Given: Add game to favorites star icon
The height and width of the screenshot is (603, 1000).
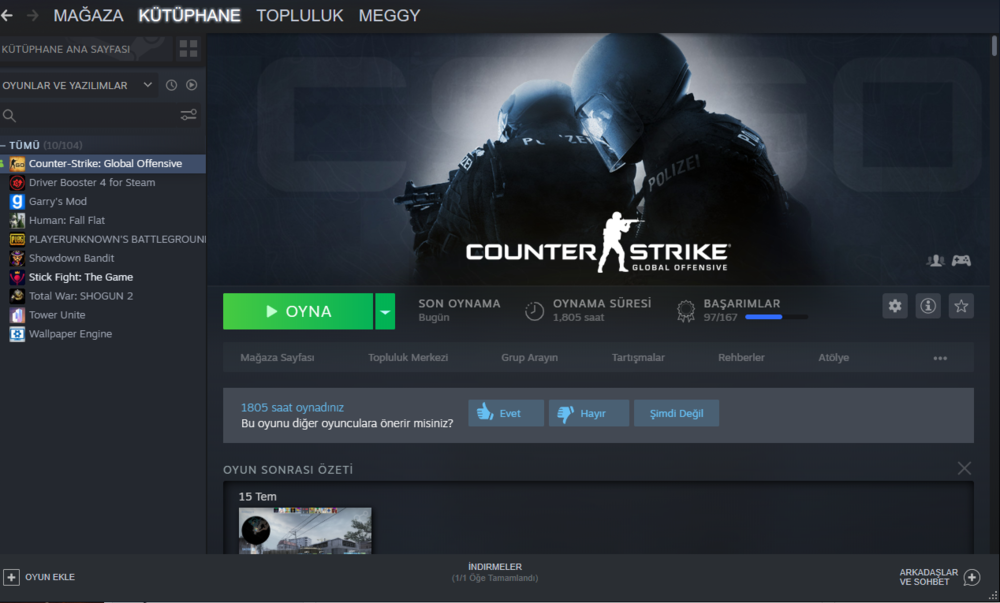Looking at the screenshot, I should tap(961, 306).
